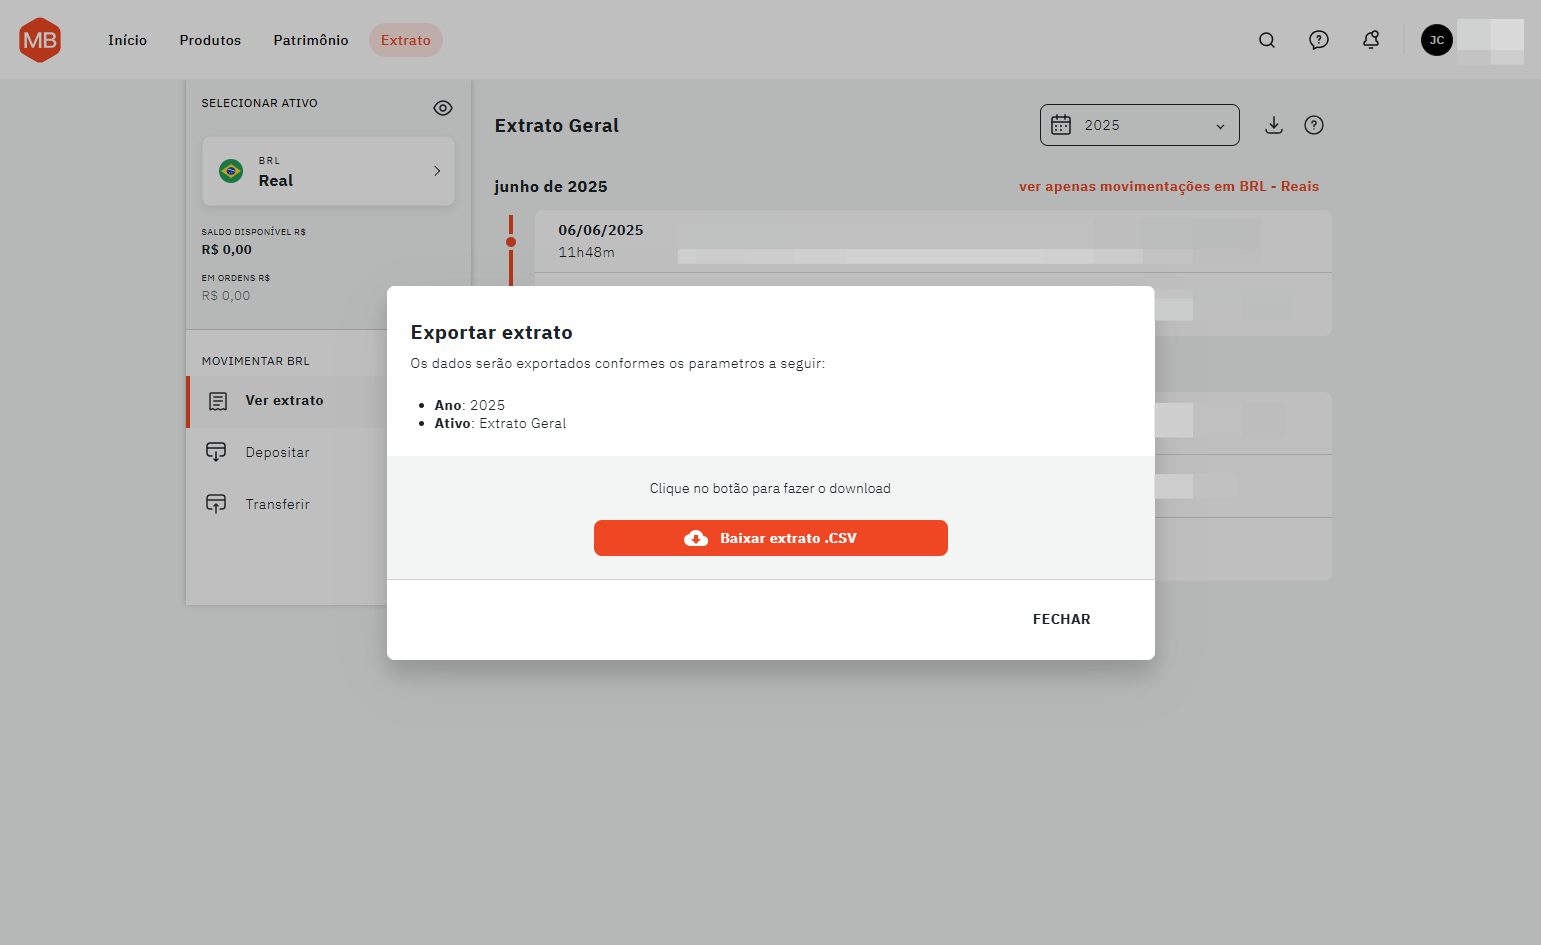Open the Patrimônio menu
The image size is (1541, 945).
[x=311, y=40]
